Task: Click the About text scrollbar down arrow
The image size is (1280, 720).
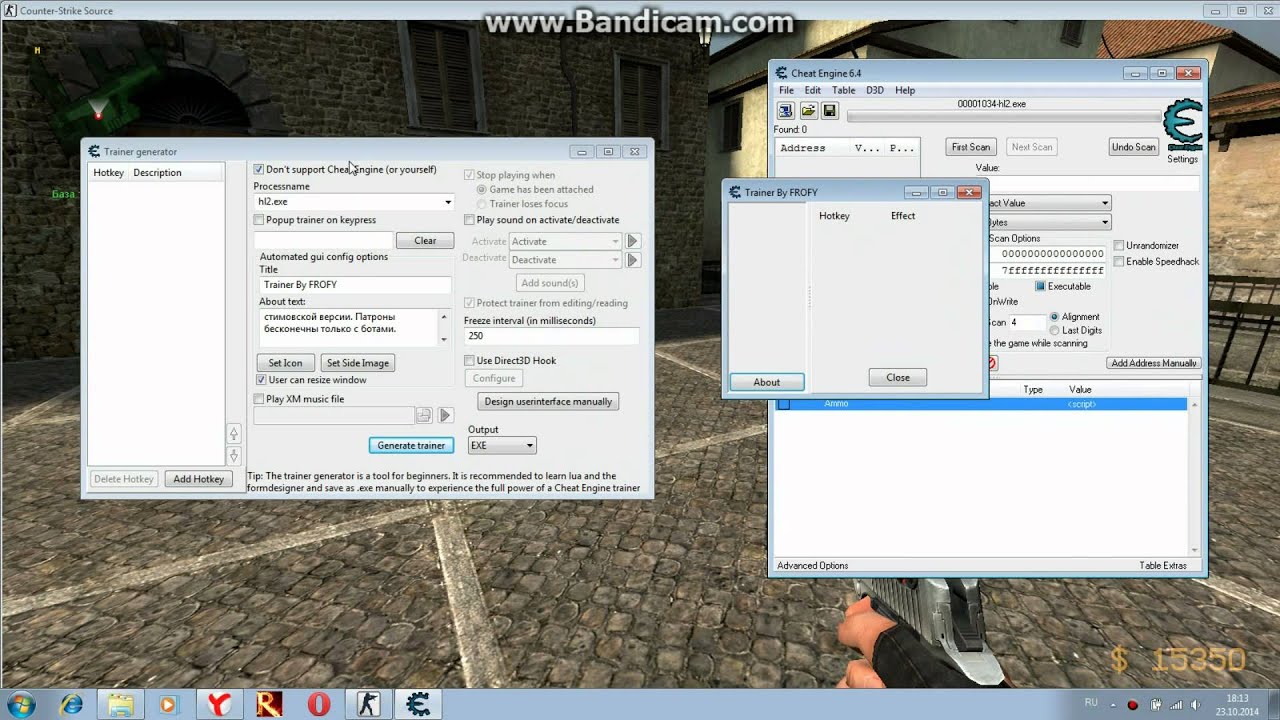Action: [445, 340]
